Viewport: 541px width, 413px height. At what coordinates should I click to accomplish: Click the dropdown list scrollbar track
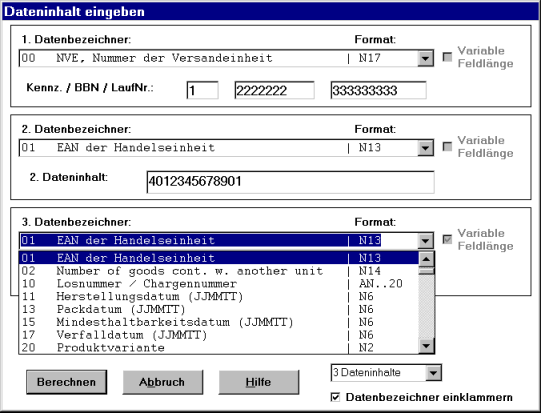(x=426, y=307)
